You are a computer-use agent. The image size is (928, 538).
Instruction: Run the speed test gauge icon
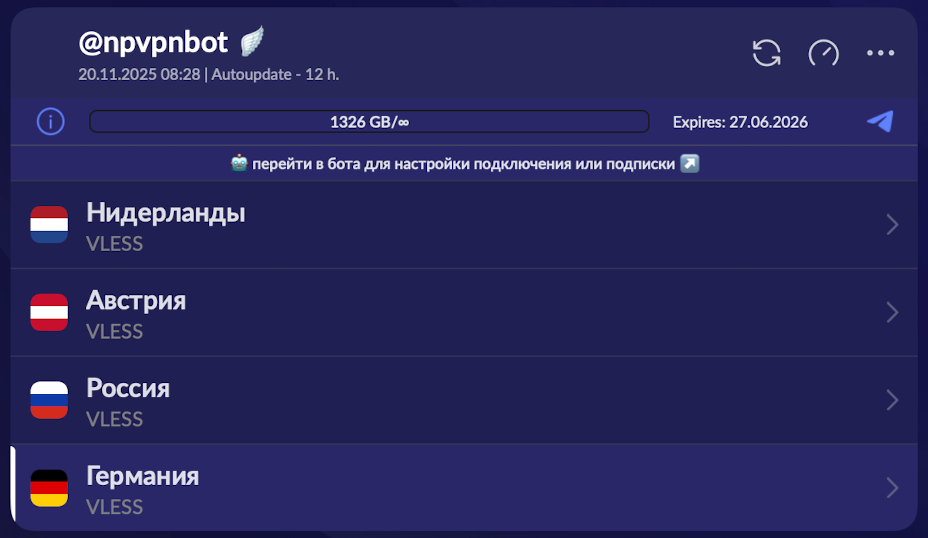(823, 53)
